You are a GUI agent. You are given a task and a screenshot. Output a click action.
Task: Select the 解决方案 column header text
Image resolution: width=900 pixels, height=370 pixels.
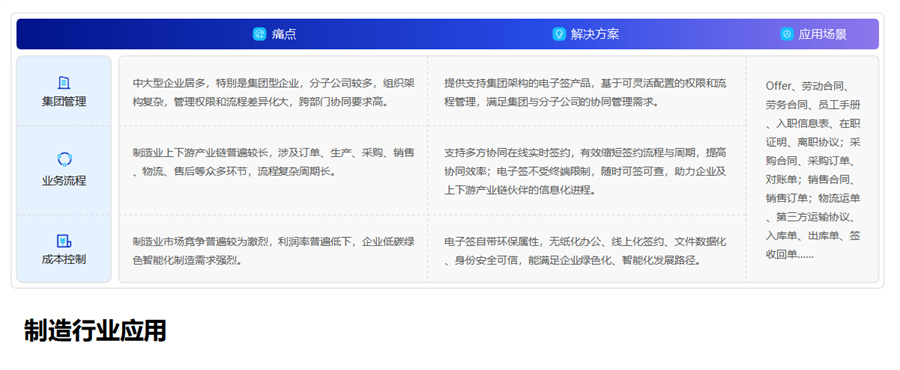[595, 34]
